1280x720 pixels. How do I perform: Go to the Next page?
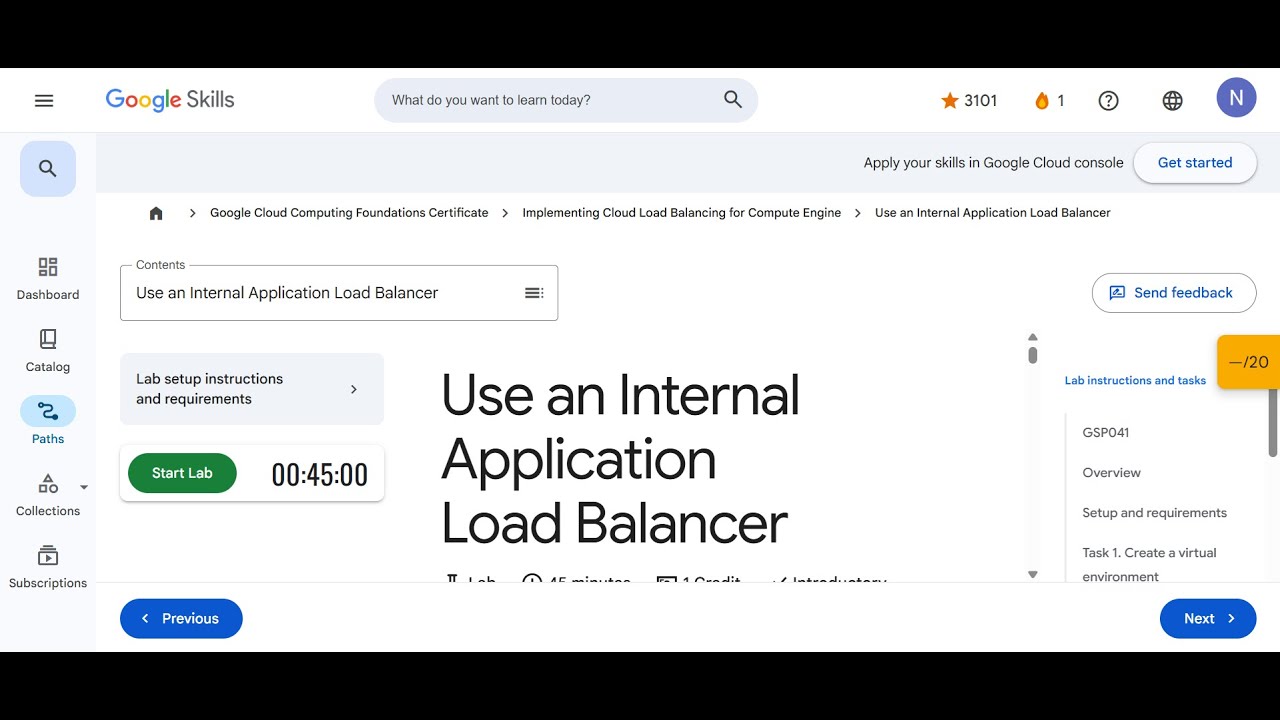coord(1208,619)
